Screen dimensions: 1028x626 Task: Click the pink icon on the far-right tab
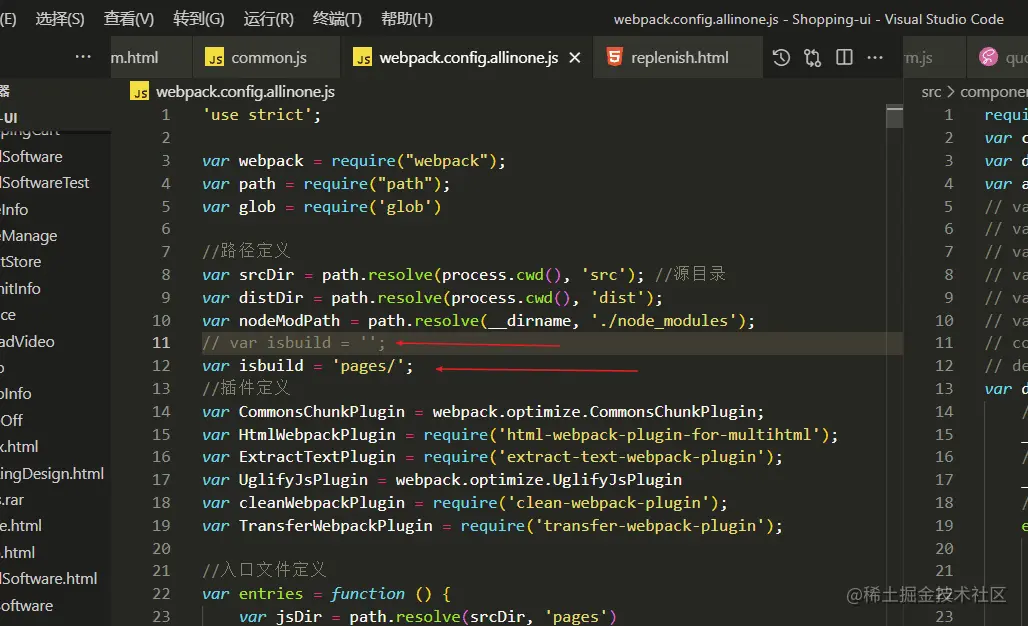click(x=988, y=57)
